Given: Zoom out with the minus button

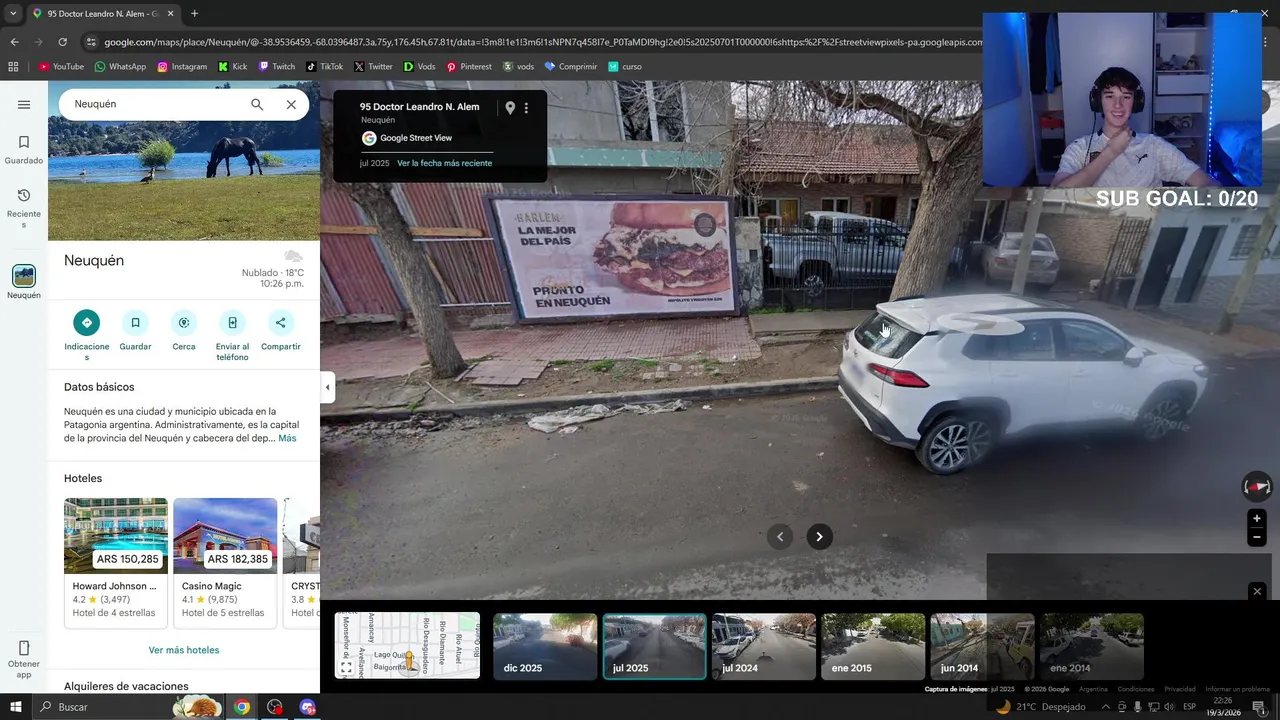Looking at the screenshot, I should tap(1257, 537).
